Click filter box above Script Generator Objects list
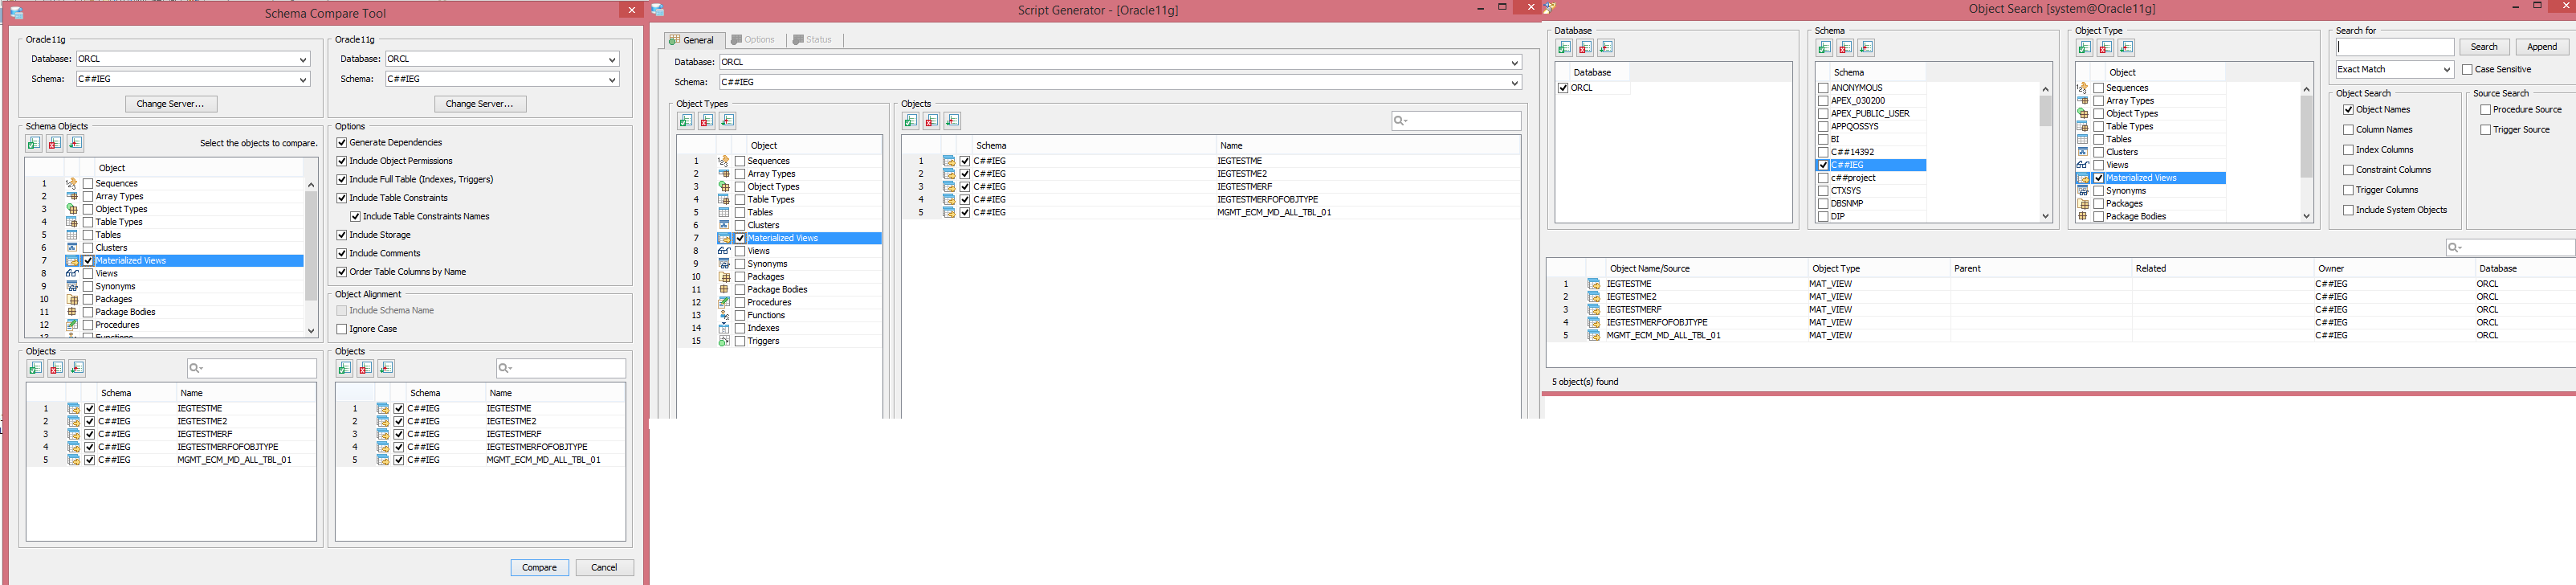This screenshot has width=2576, height=585. (1456, 121)
